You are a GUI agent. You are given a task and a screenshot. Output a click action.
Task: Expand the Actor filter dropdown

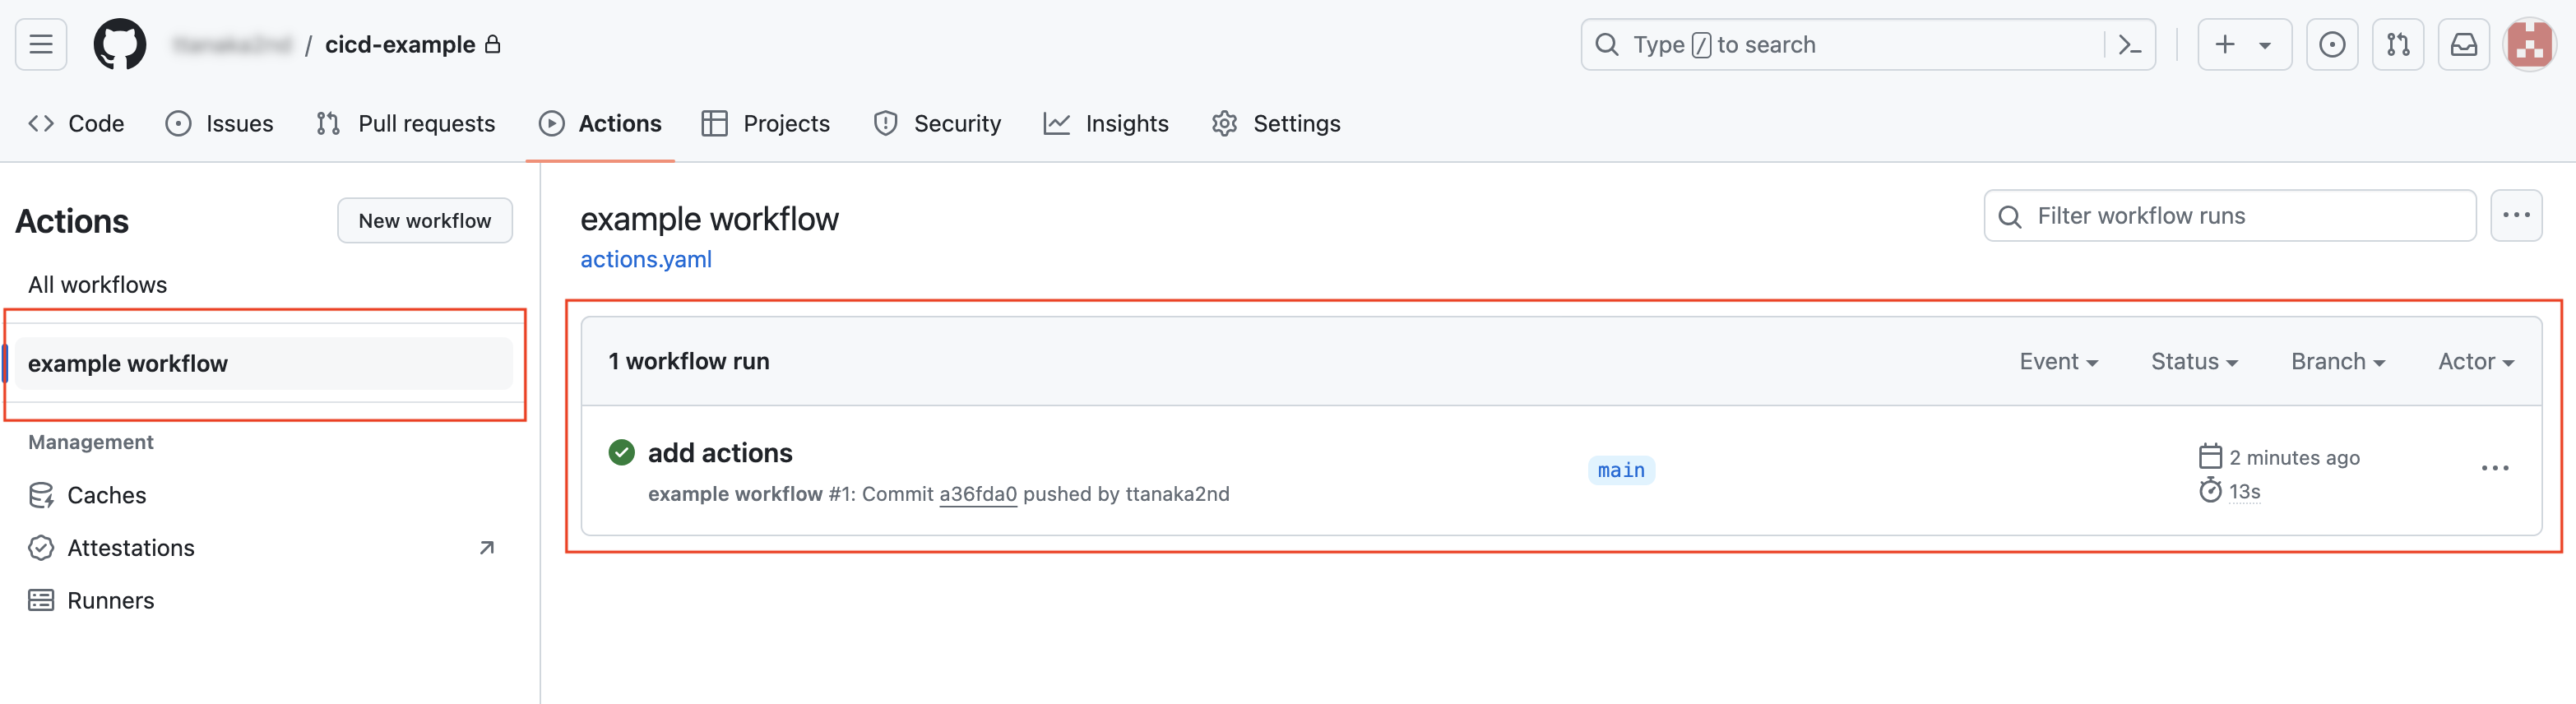[x=2476, y=362]
